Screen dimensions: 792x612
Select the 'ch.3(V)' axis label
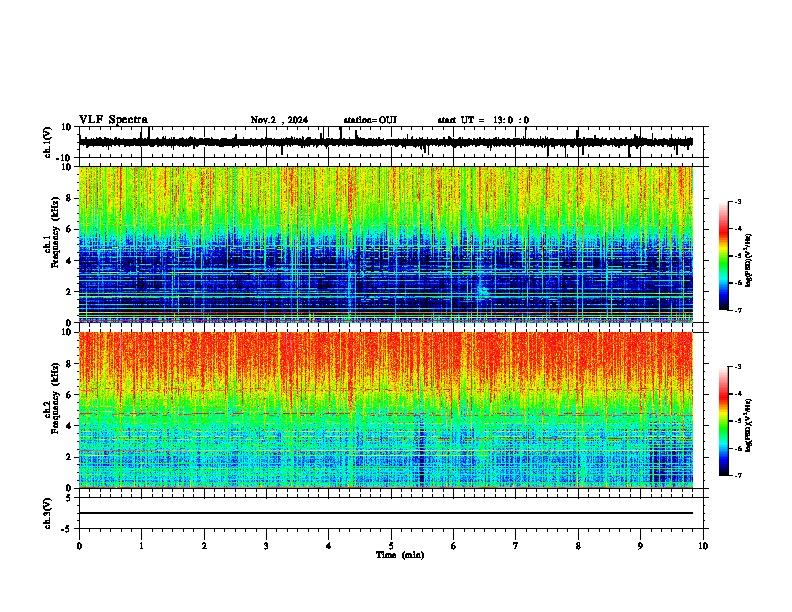pyautogui.click(x=48, y=513)
